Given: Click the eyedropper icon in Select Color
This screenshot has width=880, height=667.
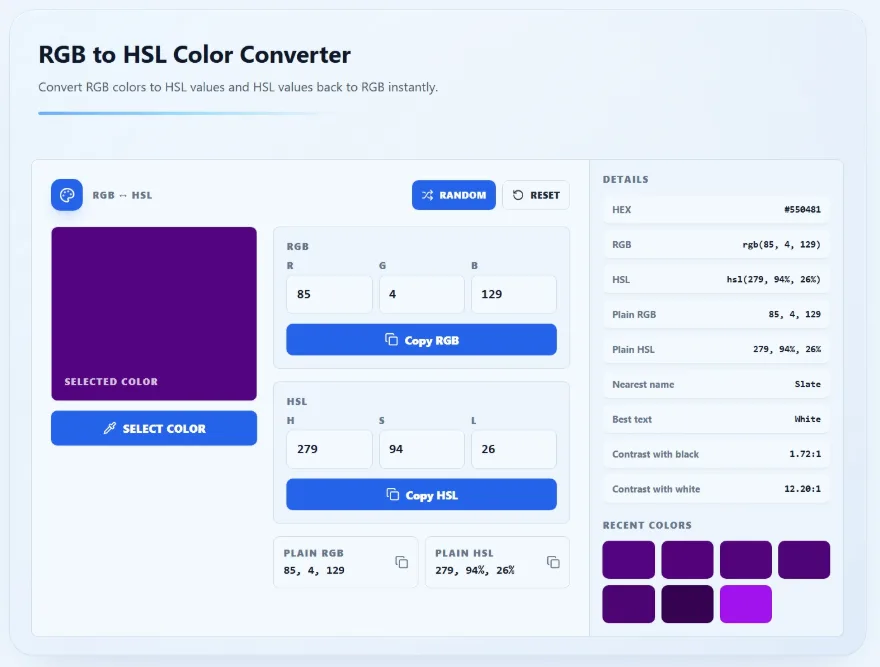Looking at the screenshot, I should pyautogui.click(x=109, y=428).
